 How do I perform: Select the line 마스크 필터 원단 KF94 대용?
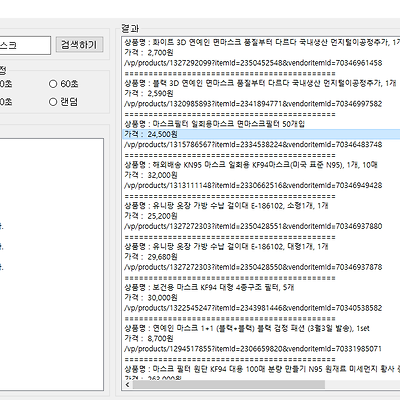tap(261, 369)
